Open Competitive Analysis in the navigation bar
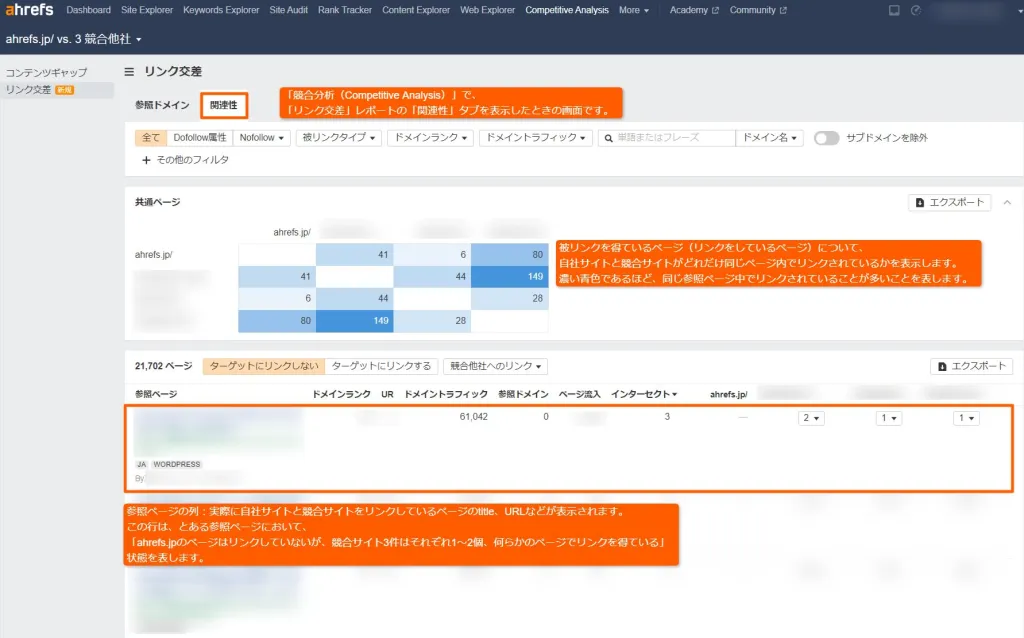1024x638 pixels. click(x=567, y=10)
